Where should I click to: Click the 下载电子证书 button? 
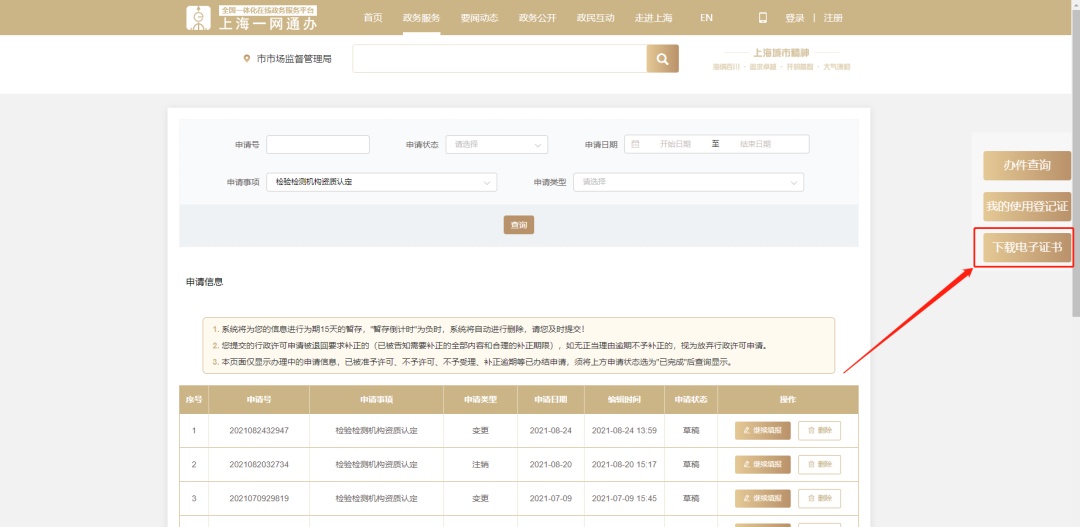1026,247
